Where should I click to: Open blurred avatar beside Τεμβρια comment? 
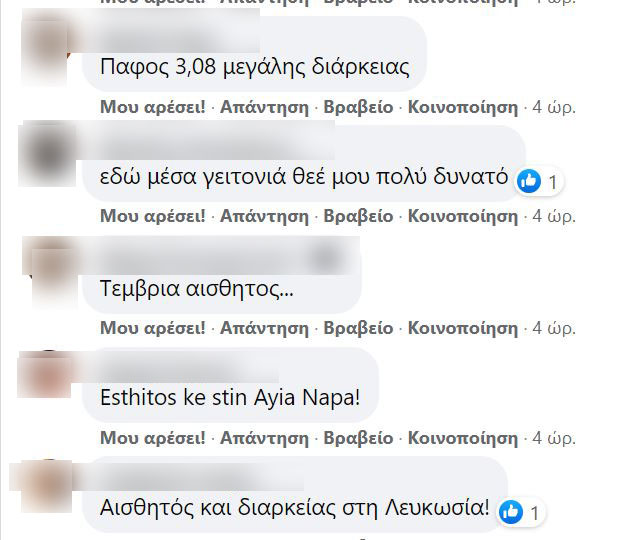pyautogui.click(x=50, y=273)
